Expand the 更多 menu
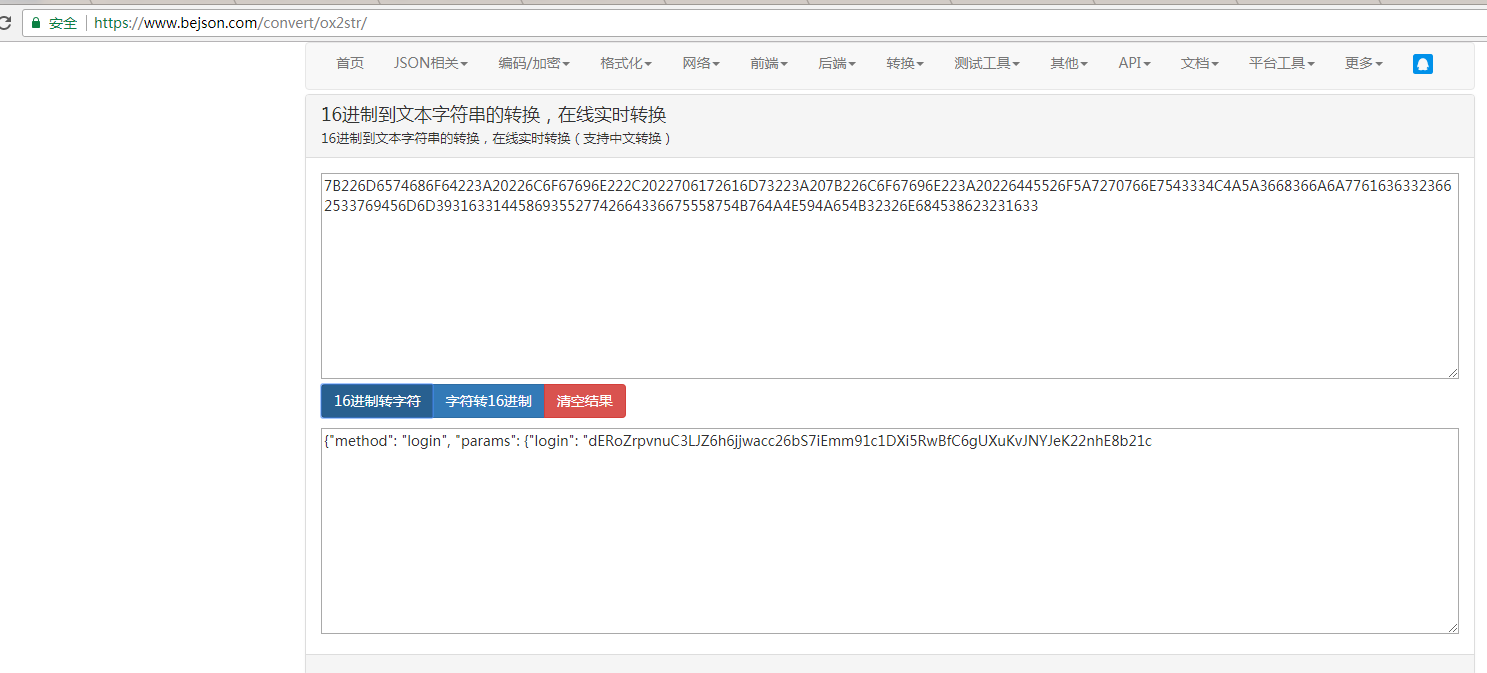 (x=1364, y=64)
